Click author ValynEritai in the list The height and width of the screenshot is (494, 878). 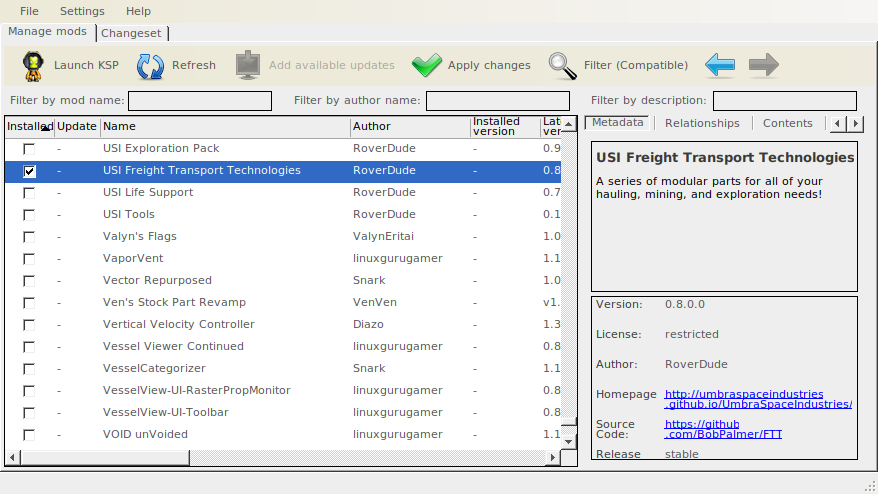[x=383, y=236]
